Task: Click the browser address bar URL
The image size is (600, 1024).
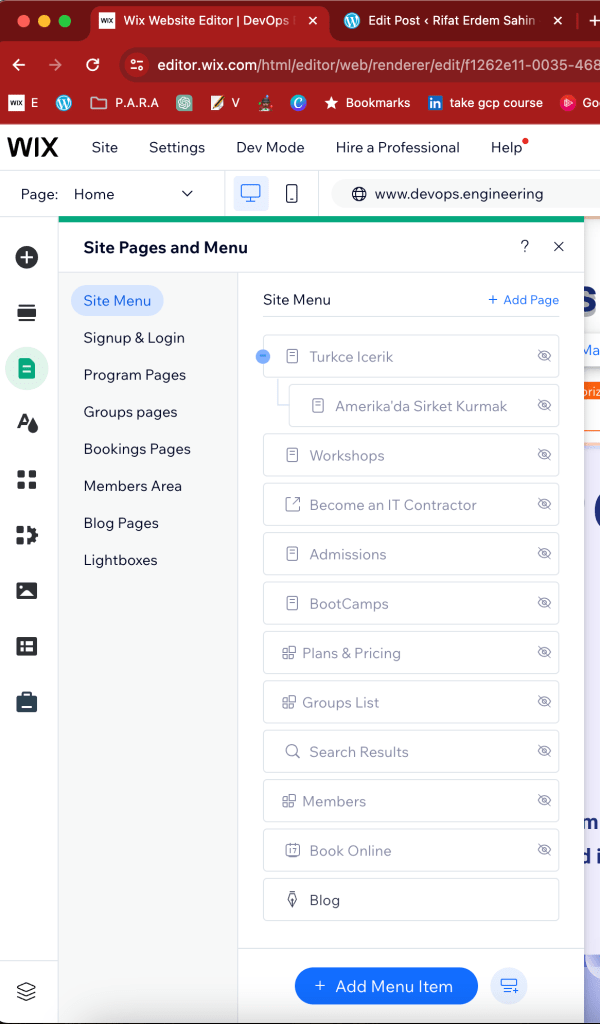Action: coord(377,65)
